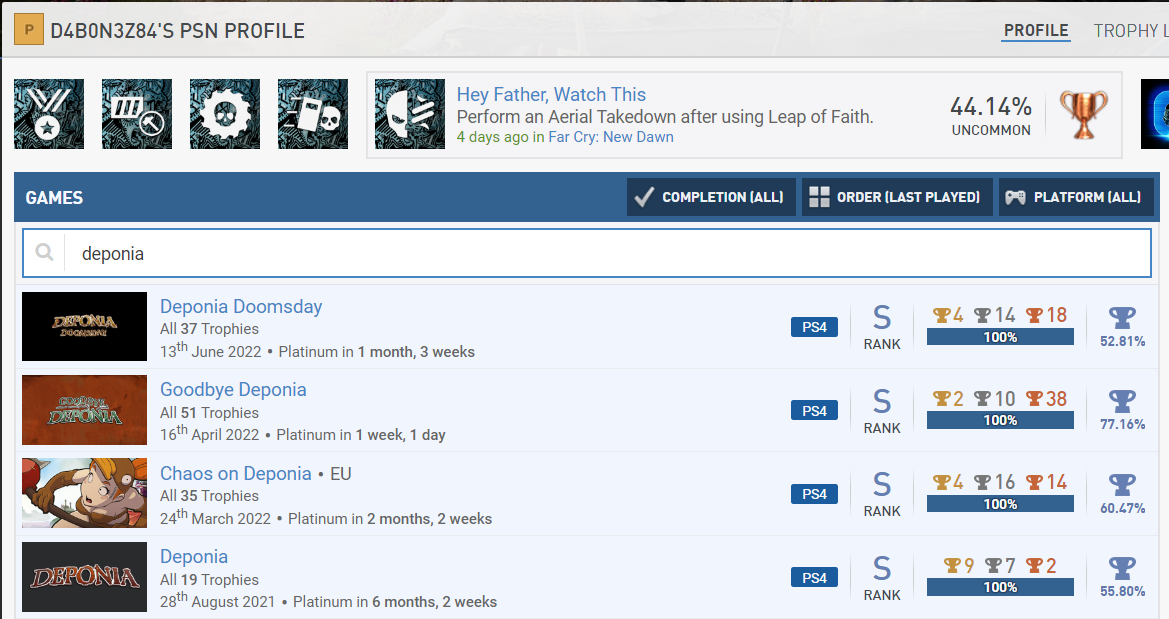Click Deponia Doomsday gold trophy count

tap(948, 315)
